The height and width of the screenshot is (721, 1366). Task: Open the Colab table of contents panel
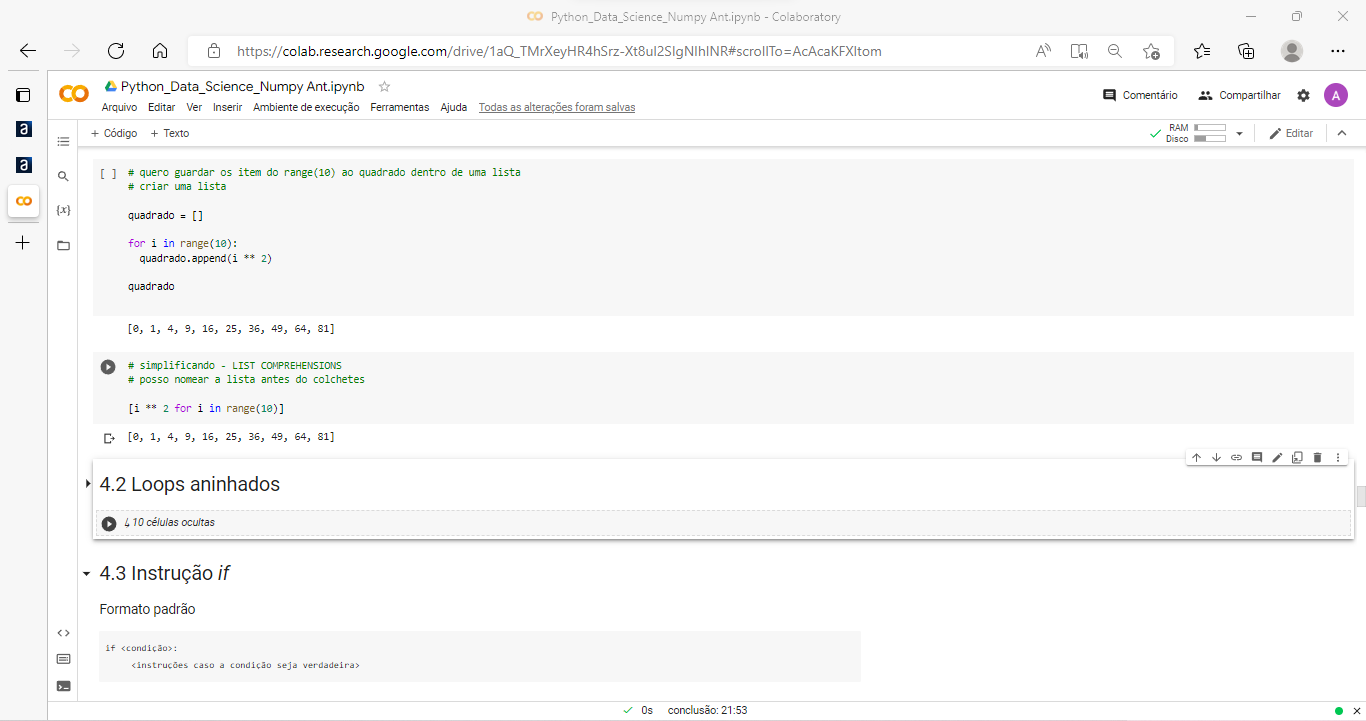[x=63, y=142]
